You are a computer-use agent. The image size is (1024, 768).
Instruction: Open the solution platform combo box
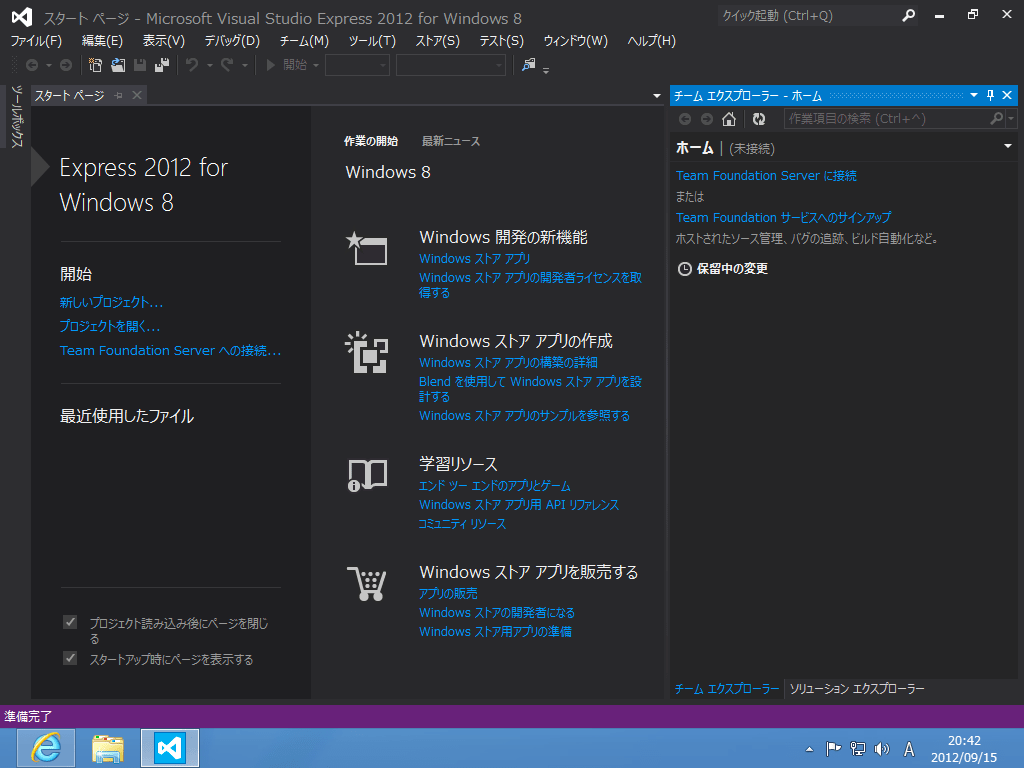451,65
